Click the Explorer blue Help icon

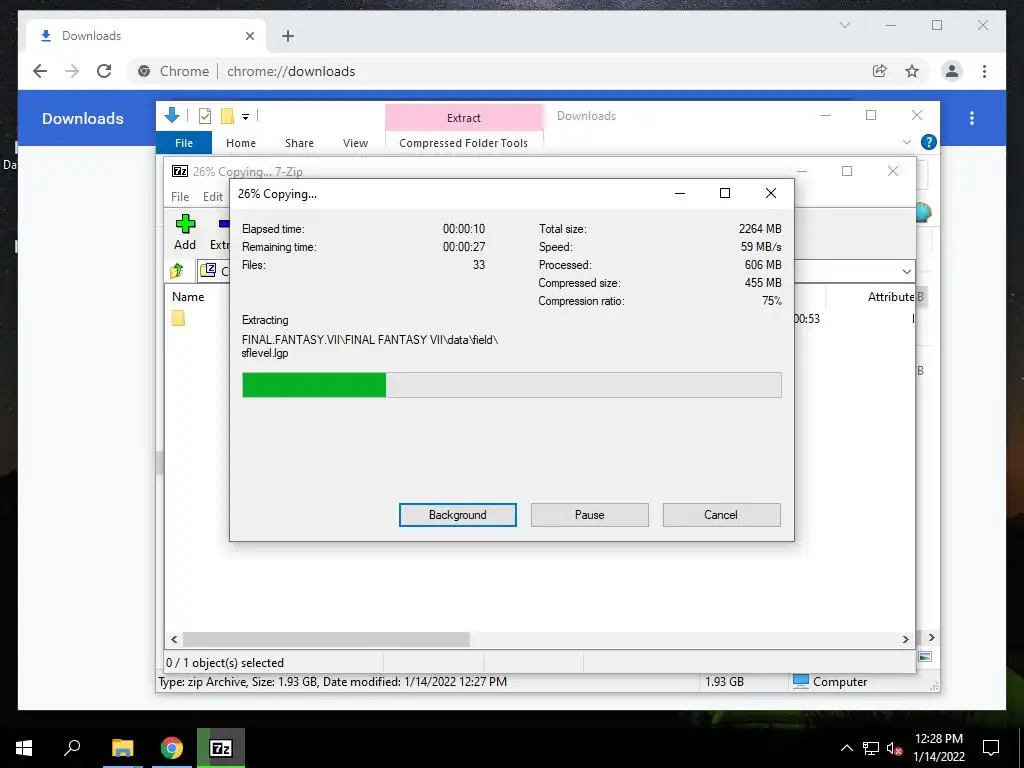pos(928,142)
